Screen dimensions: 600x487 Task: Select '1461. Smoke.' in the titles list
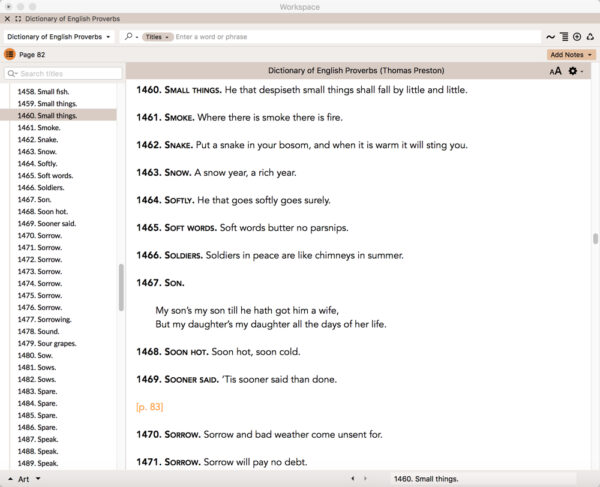click(39, 127)
